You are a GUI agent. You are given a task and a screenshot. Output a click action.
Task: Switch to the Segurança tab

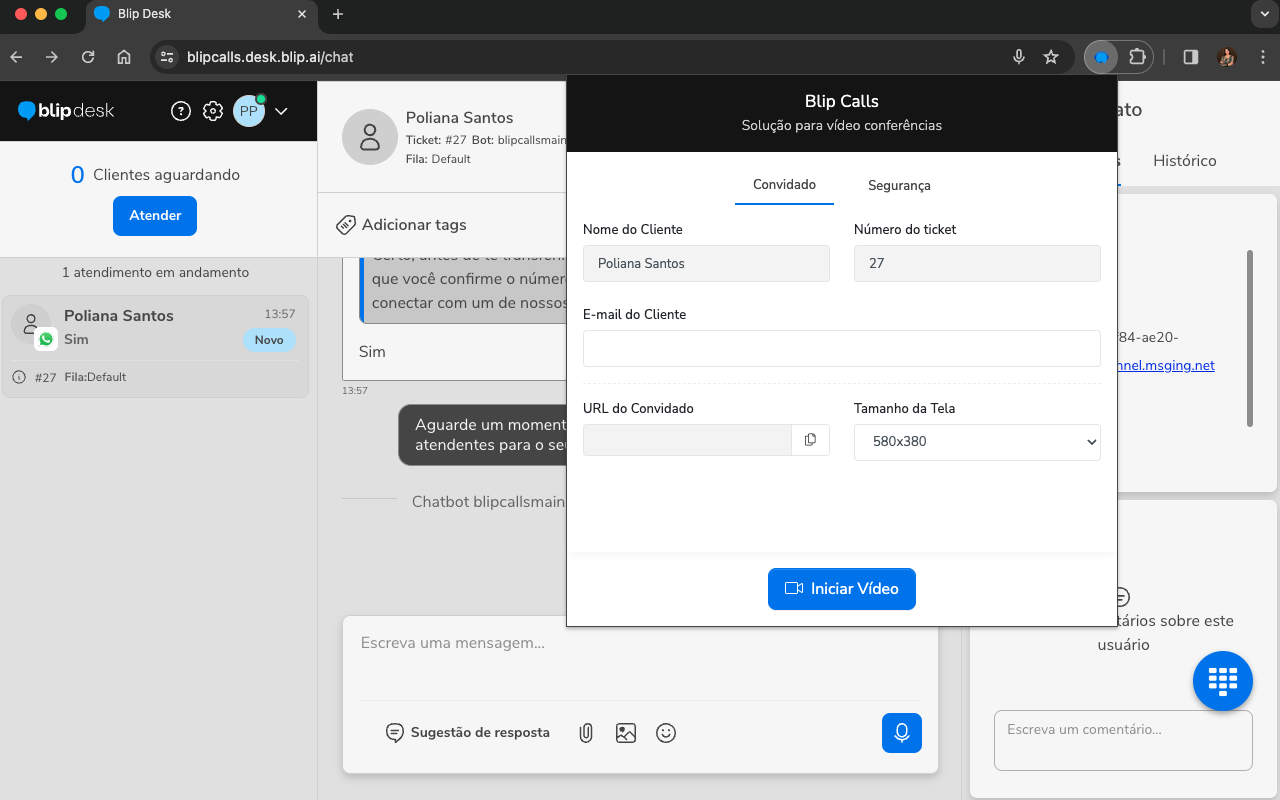click(899, 186)
